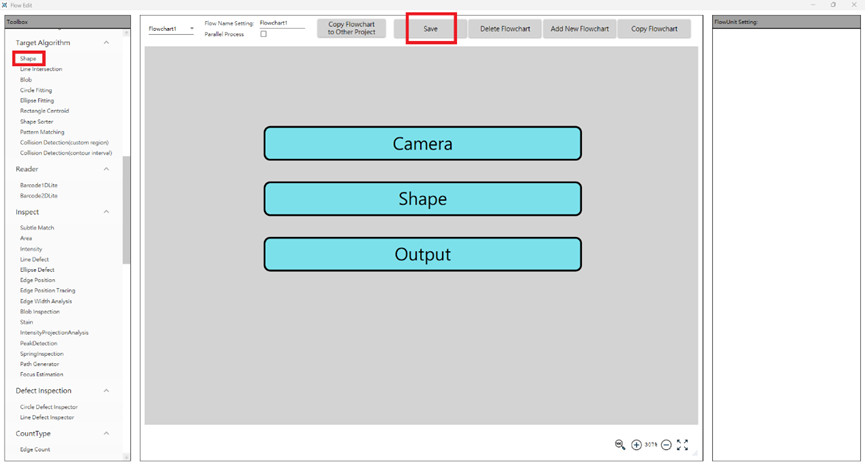Click the zoom in plus icon

pos(636,445)
